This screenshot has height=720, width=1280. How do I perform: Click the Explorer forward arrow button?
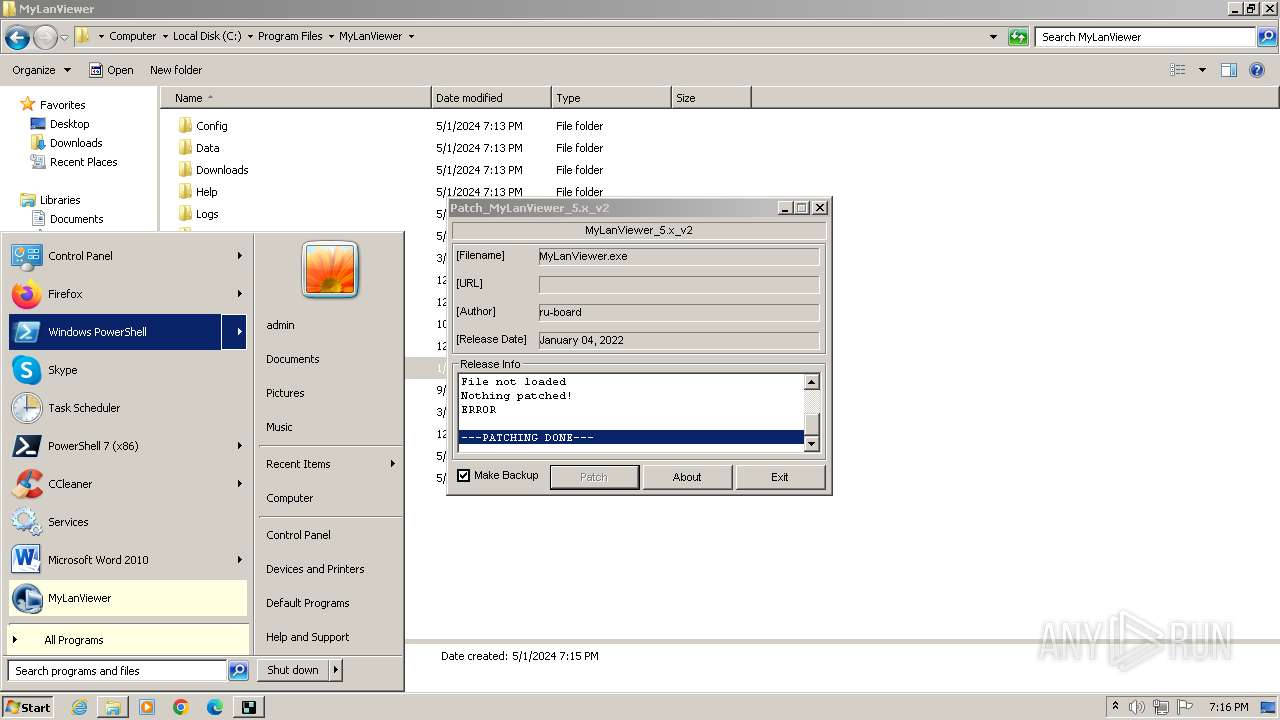[45, 38]
